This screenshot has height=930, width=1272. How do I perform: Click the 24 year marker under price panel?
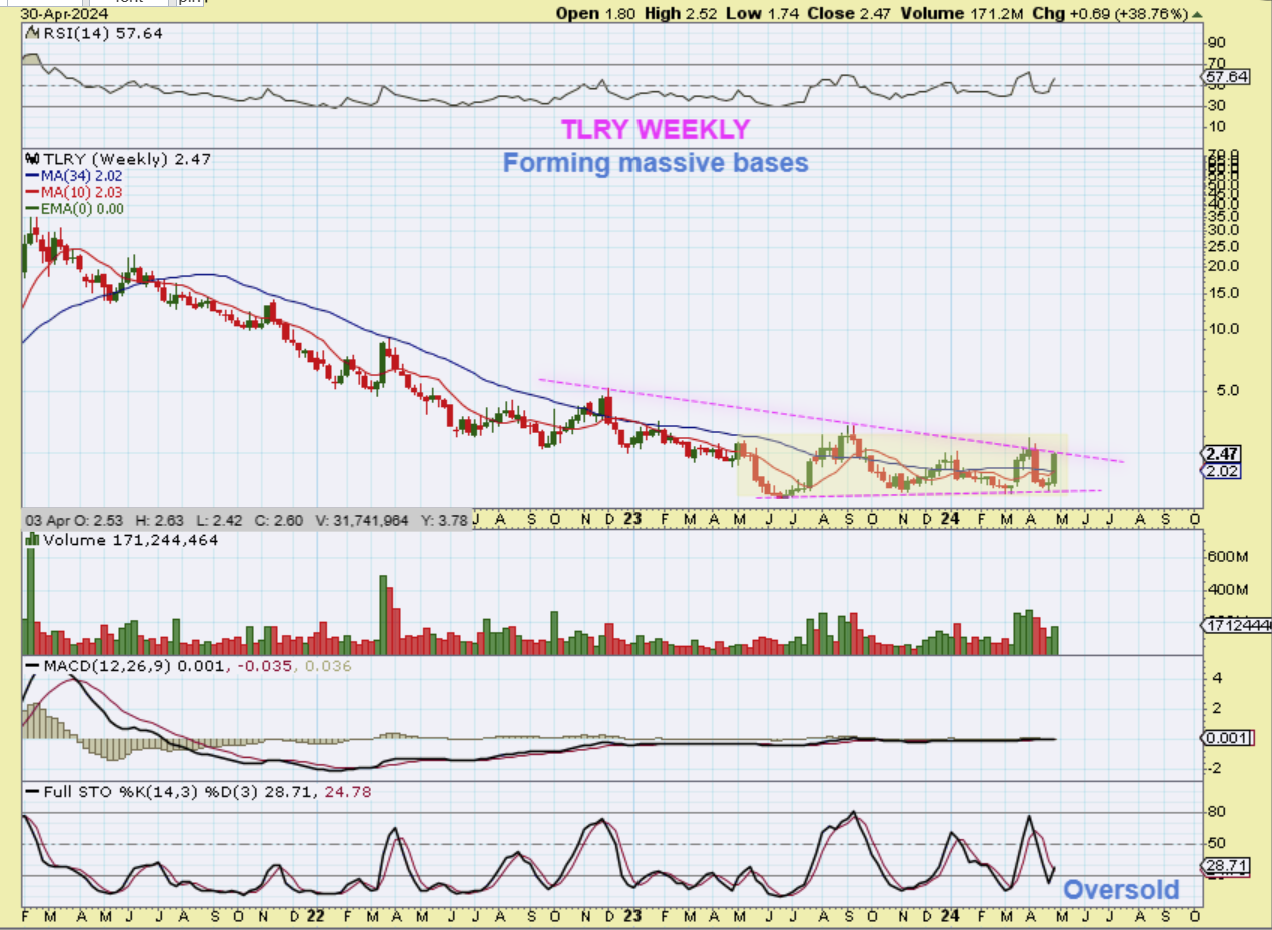(951, 520)
